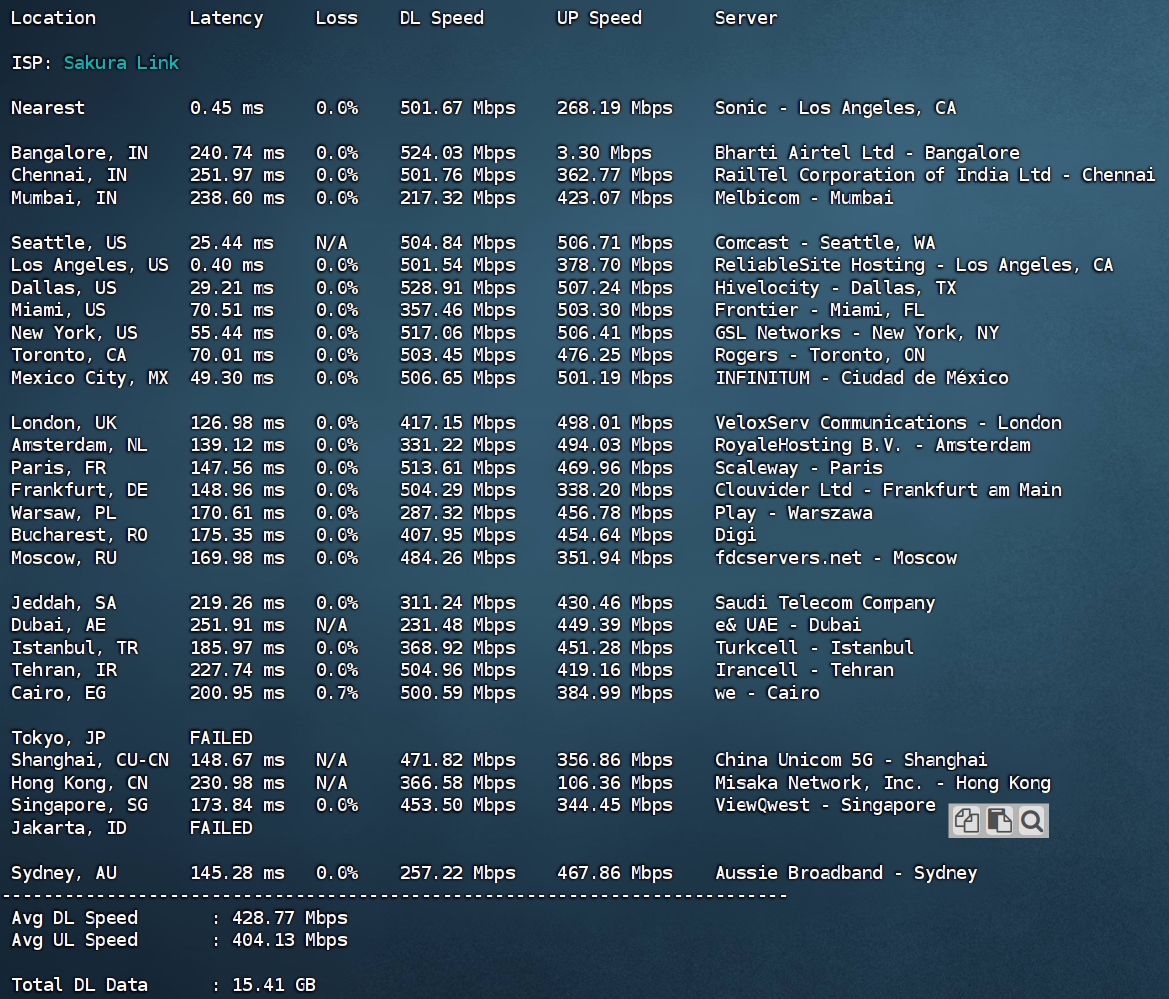The height and width of the screenshot is (999, 1169).
Task: Click 'Melbicom - Mumbai' server text
Action: tap(804, 198)
